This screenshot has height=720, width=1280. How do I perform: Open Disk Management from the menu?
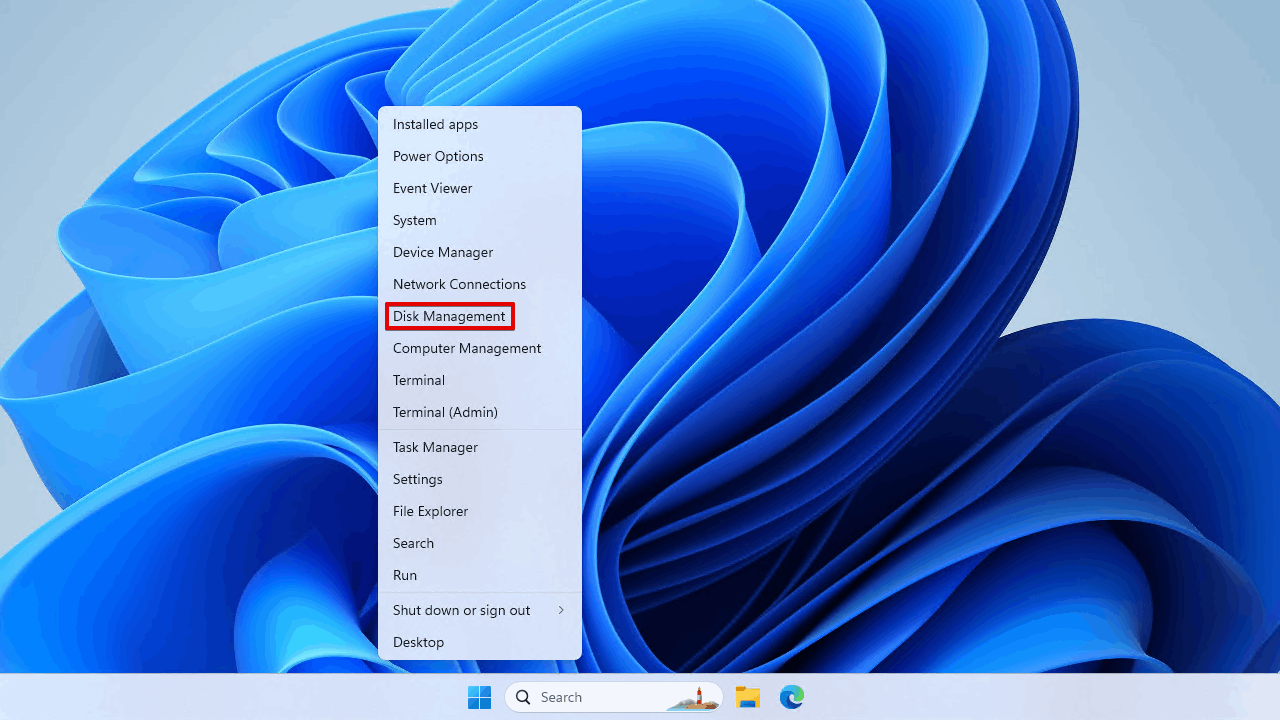(448, 316)
